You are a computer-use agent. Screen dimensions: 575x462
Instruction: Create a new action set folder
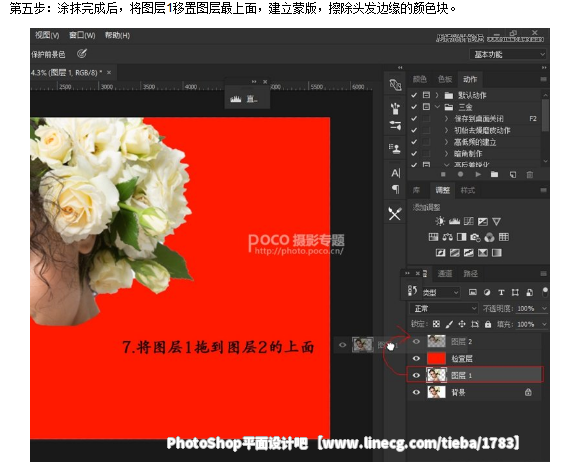coord(495,175)
